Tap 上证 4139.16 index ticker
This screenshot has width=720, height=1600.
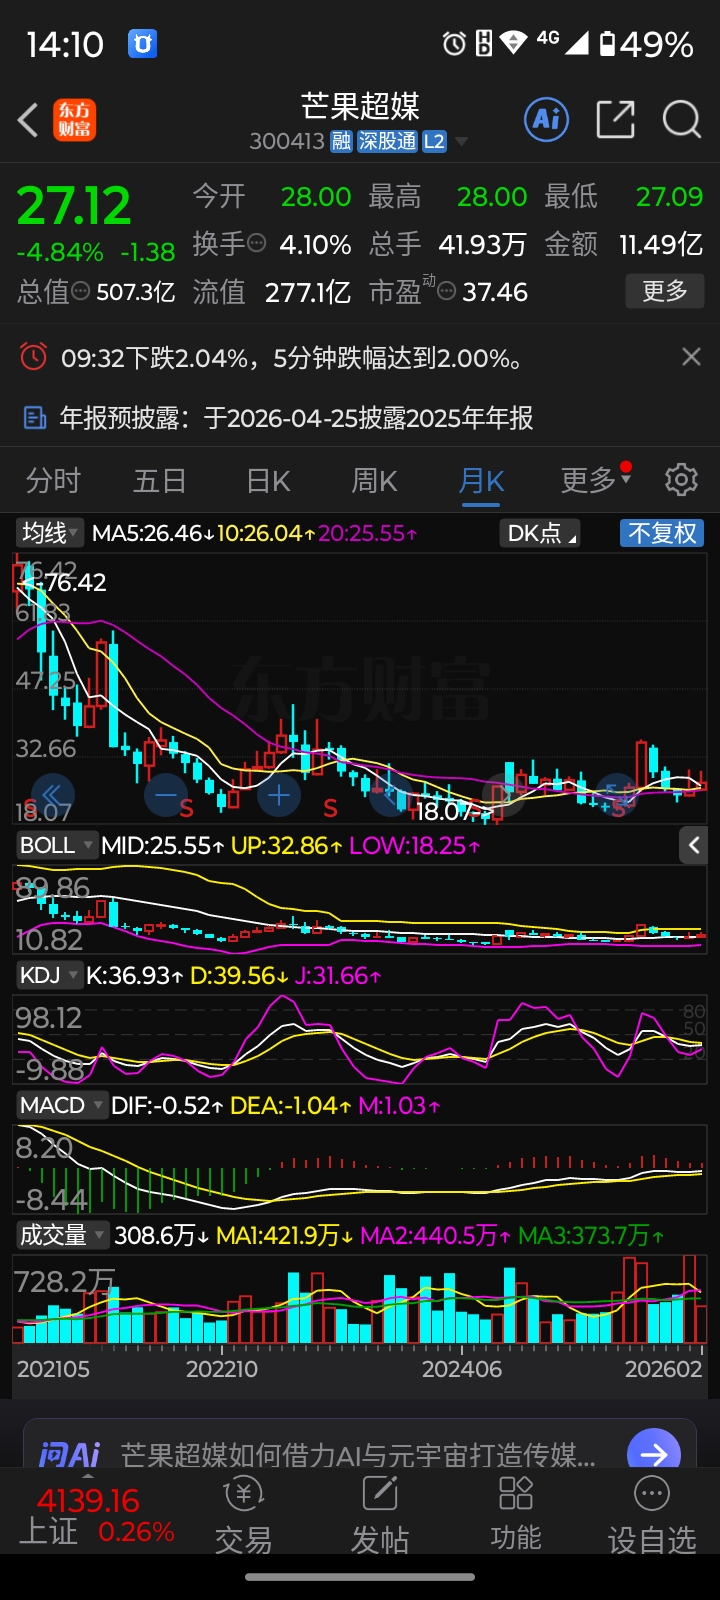click(96, 1515)
